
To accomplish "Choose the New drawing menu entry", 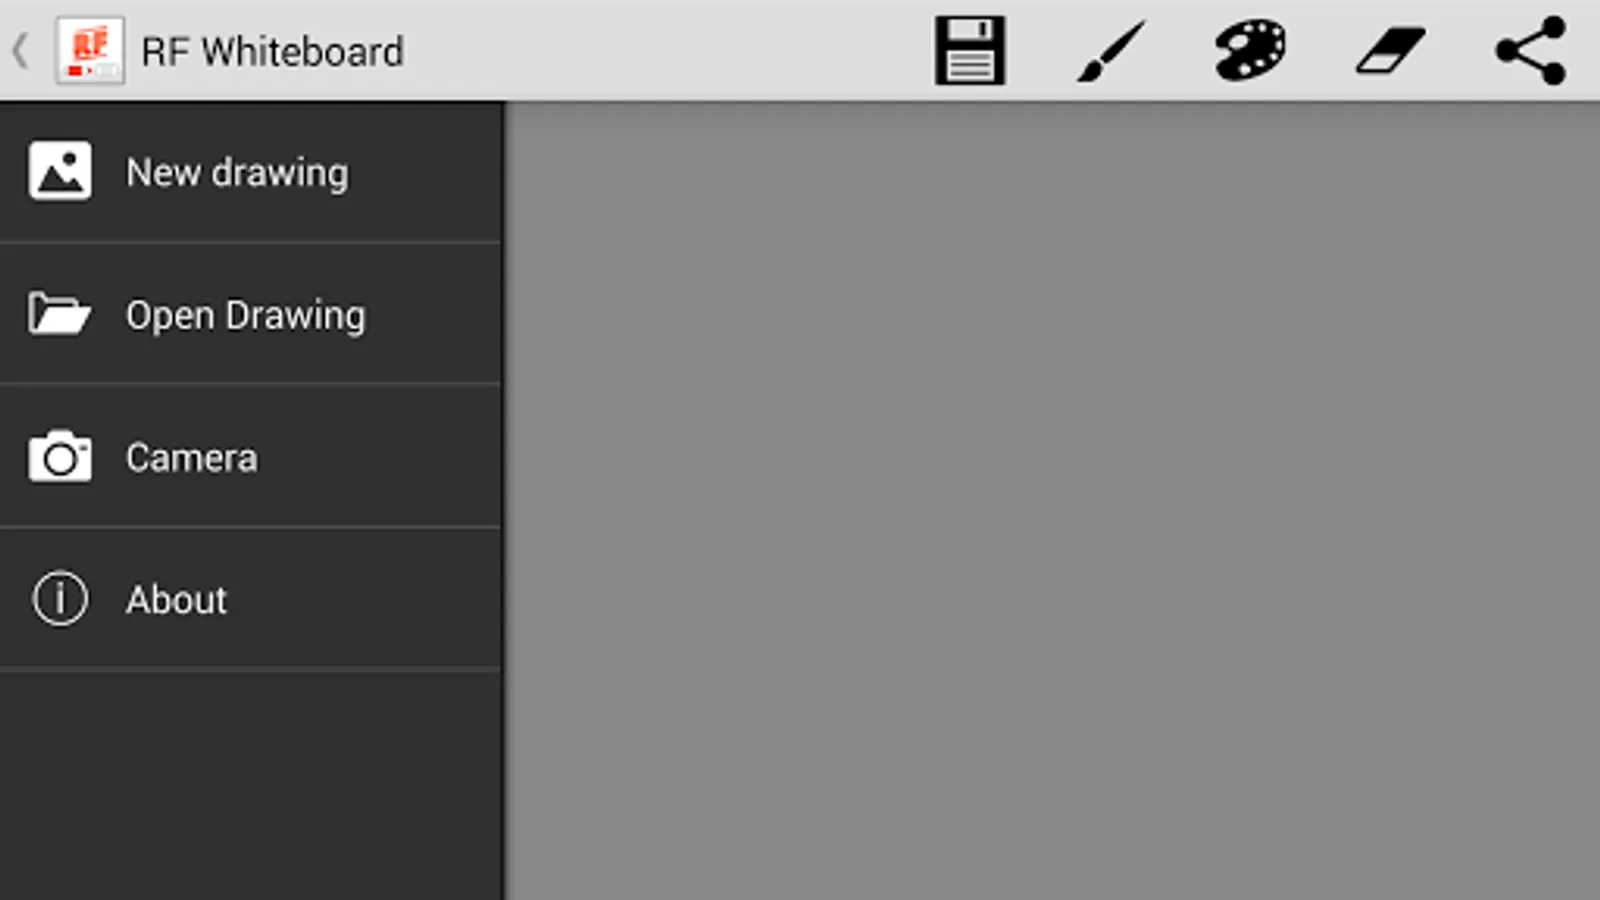I will click(x=250, y=172).
